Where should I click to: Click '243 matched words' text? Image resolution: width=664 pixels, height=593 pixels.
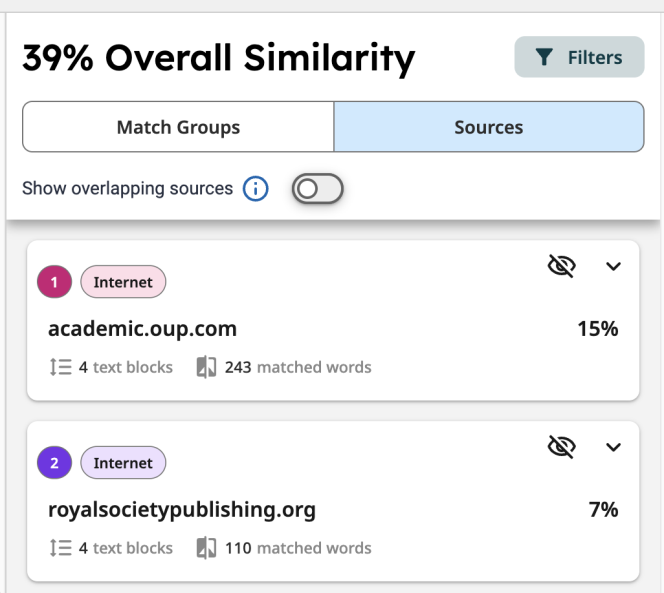(x=298, y=367)
